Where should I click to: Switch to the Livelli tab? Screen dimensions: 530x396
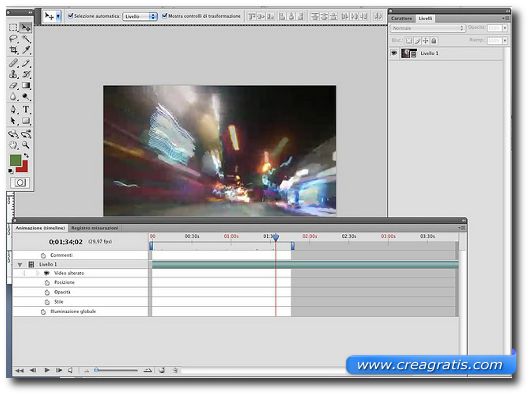(x=425, y=19)
